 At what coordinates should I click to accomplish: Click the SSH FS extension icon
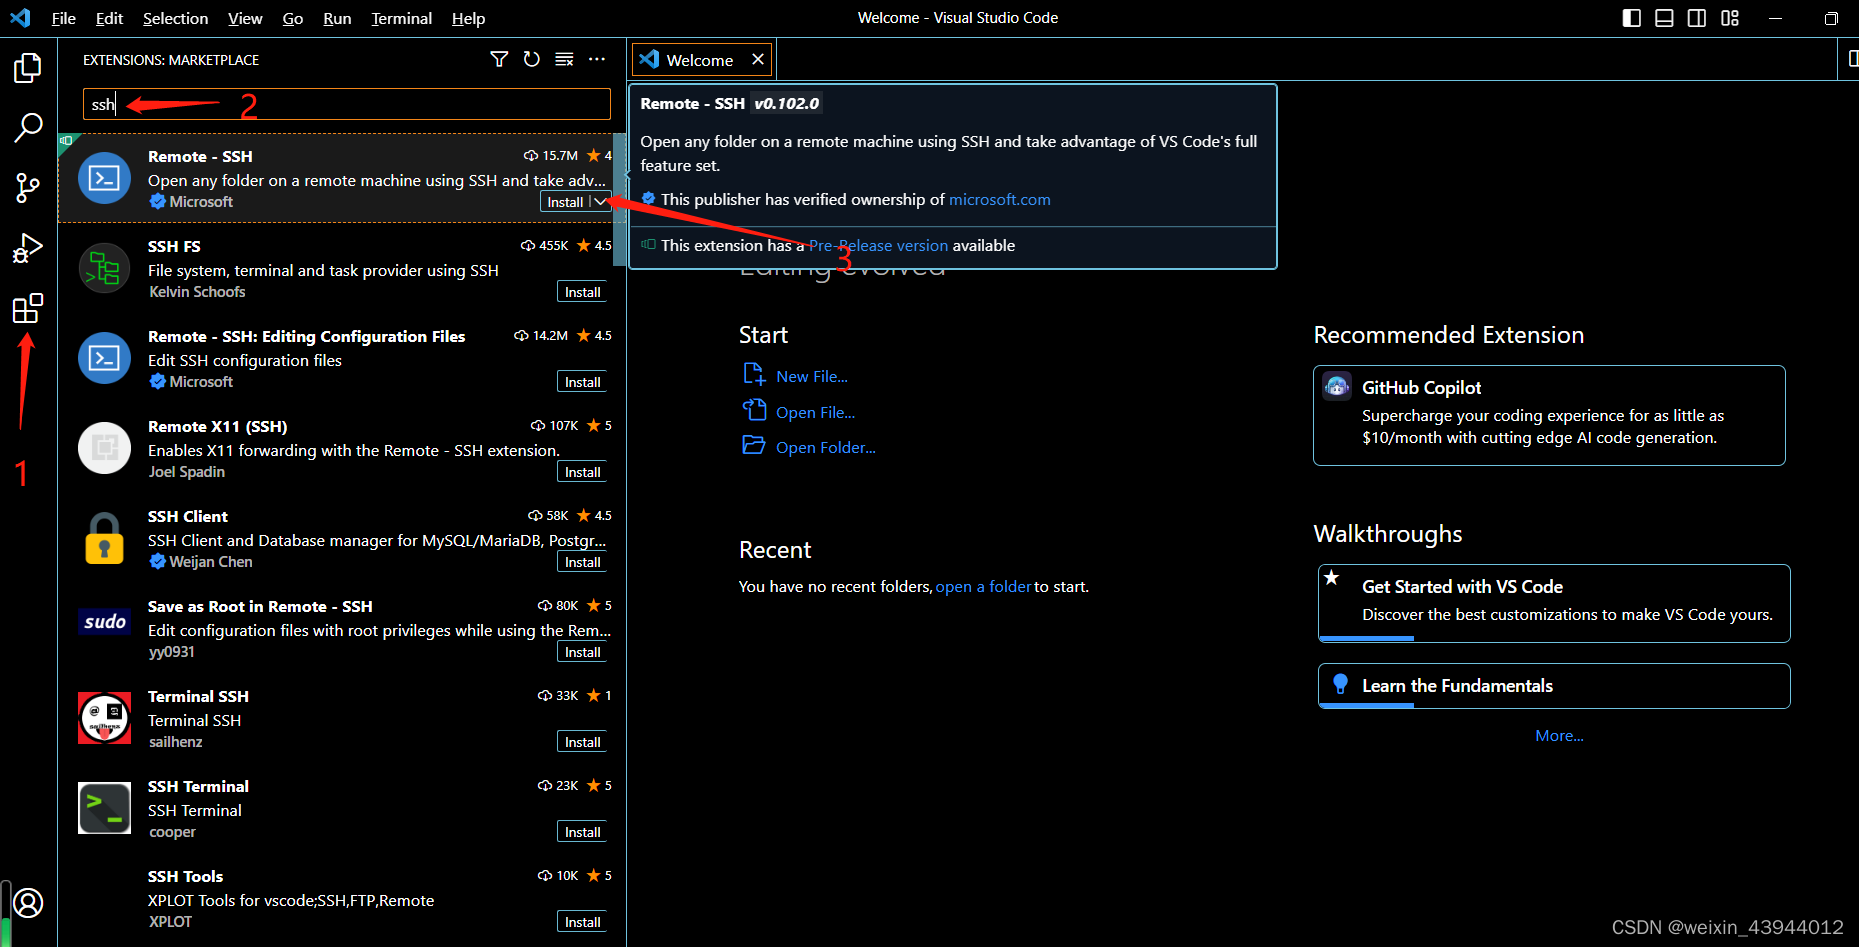click(x=104, y=268)
